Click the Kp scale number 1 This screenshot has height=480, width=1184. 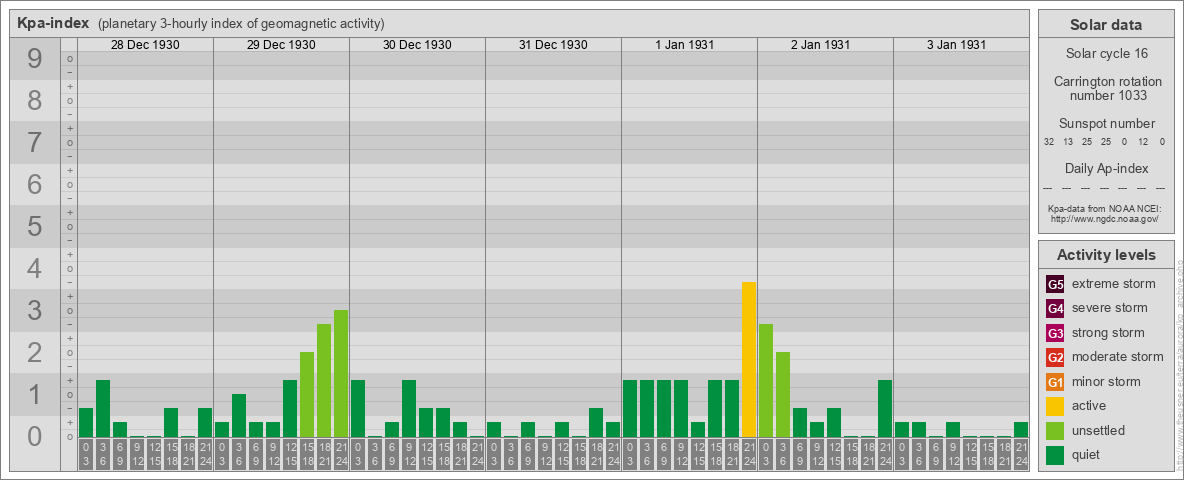tap(35, 394)
